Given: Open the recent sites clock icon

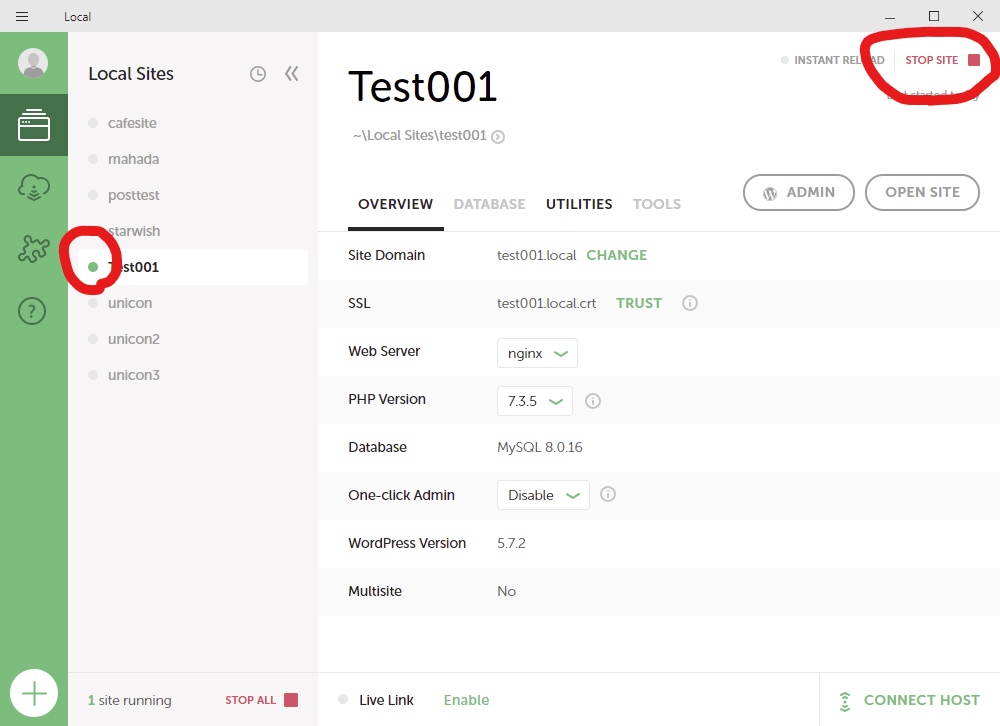Looking at the screenshot, I should 258,74.
